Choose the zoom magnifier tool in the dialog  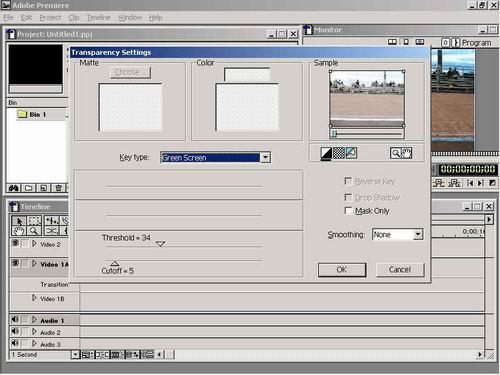coord(395,153)
